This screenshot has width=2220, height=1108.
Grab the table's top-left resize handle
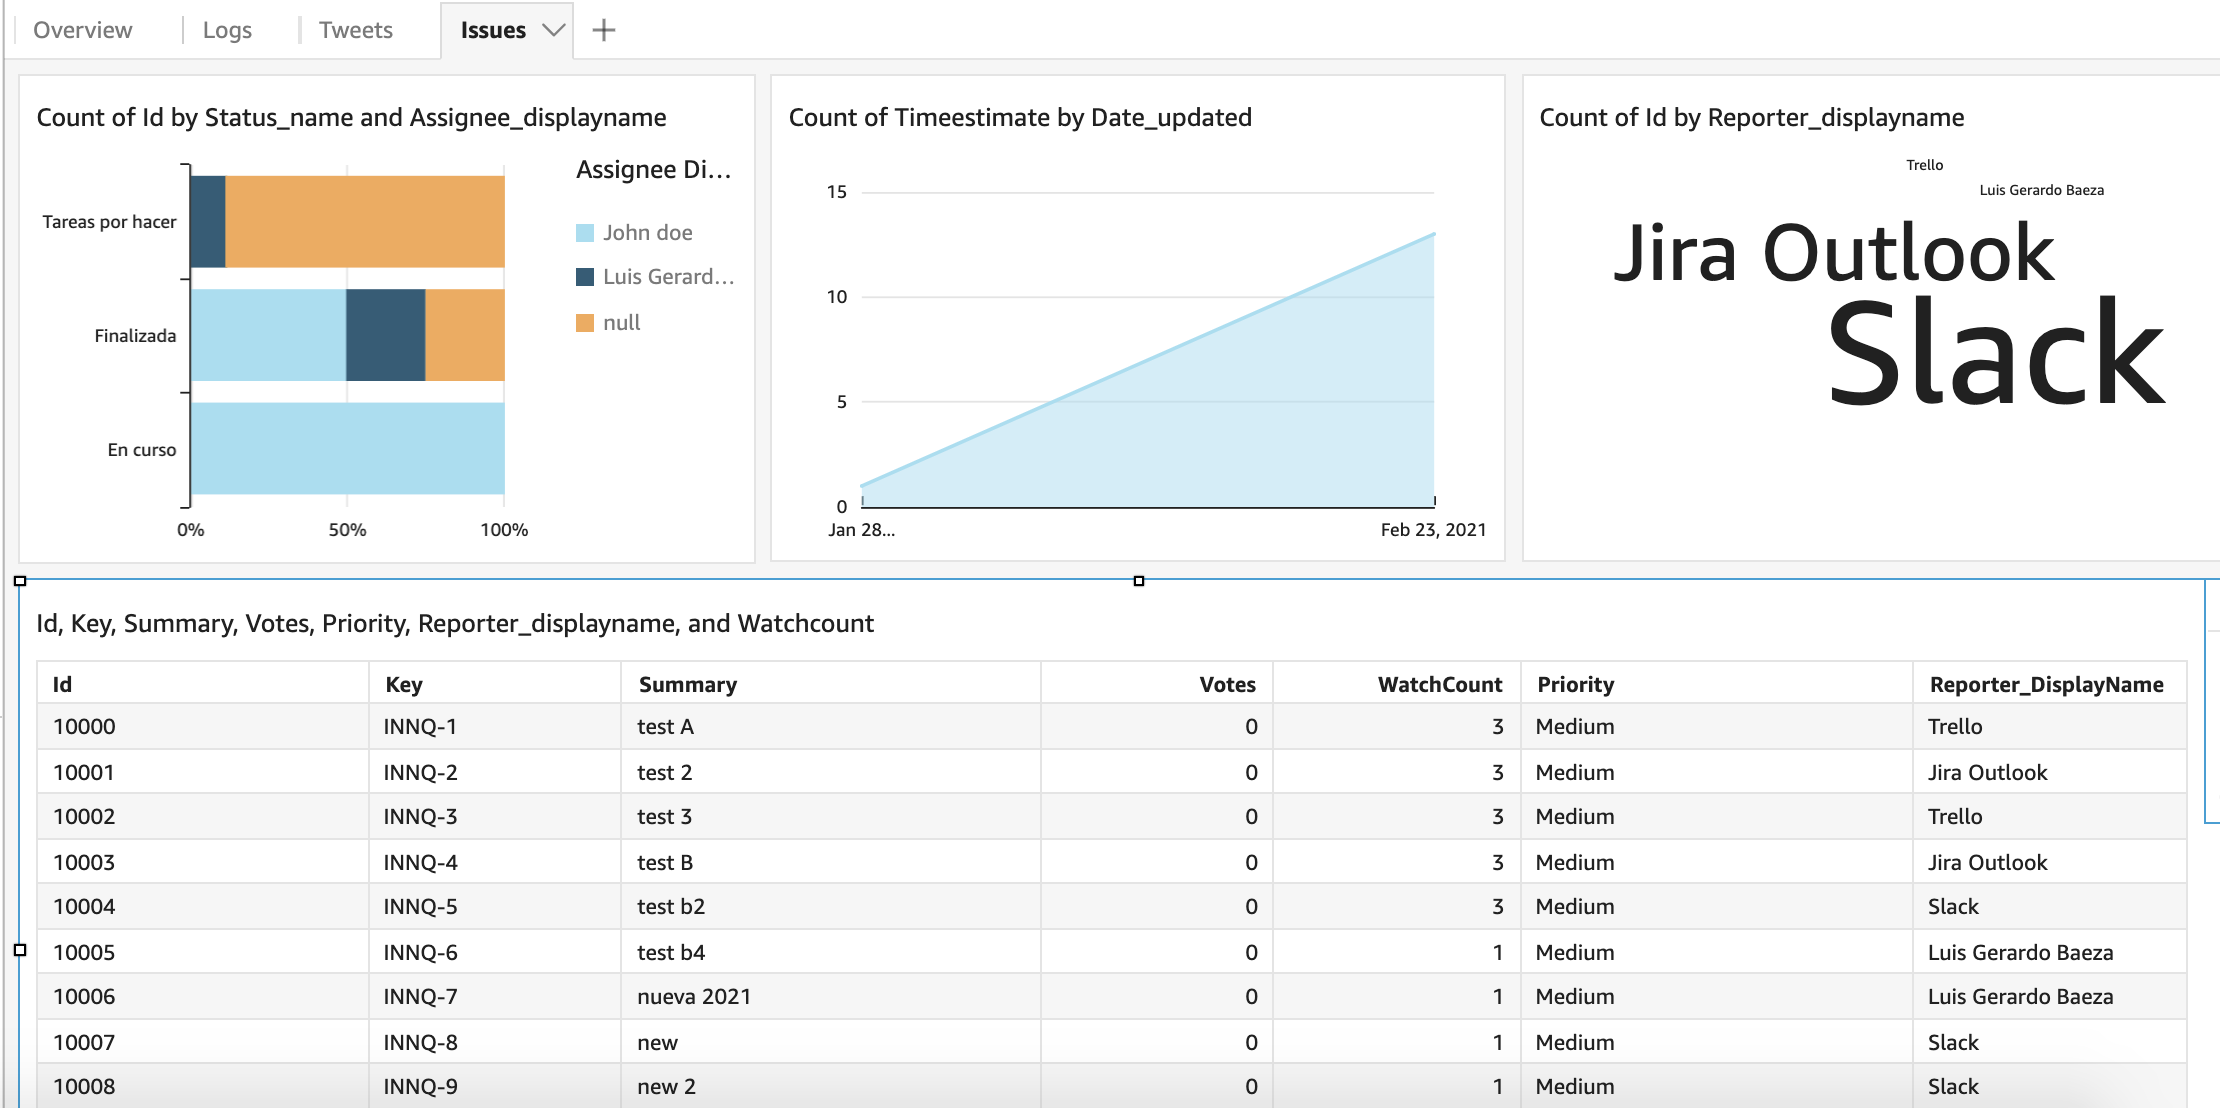(x=20, y=581)
